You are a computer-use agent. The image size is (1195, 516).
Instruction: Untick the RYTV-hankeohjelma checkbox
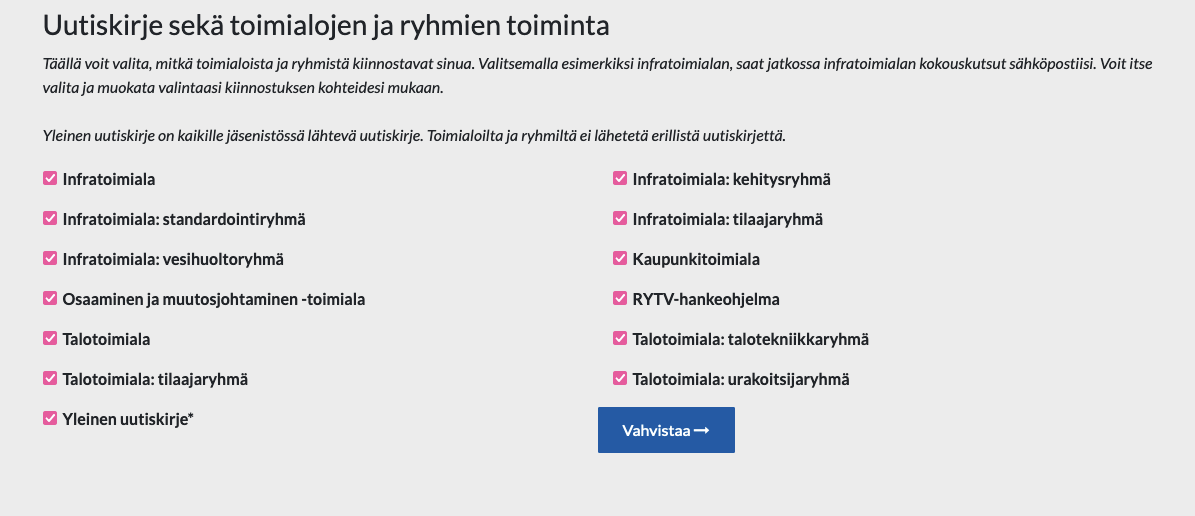point(620,299)
